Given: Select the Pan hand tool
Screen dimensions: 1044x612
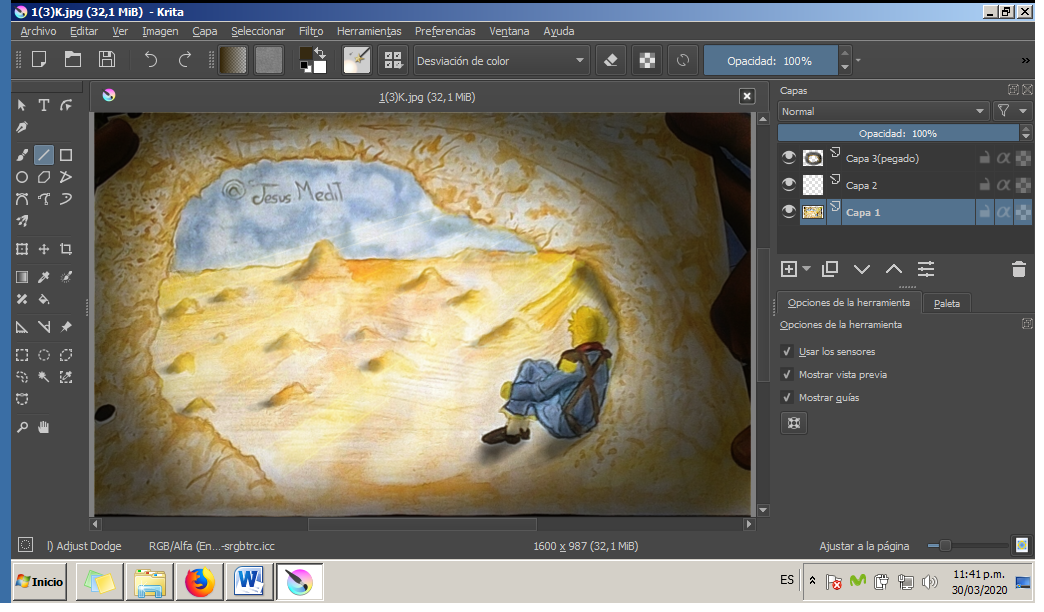Looking at the screenshot, I should (x=44, y=427).
